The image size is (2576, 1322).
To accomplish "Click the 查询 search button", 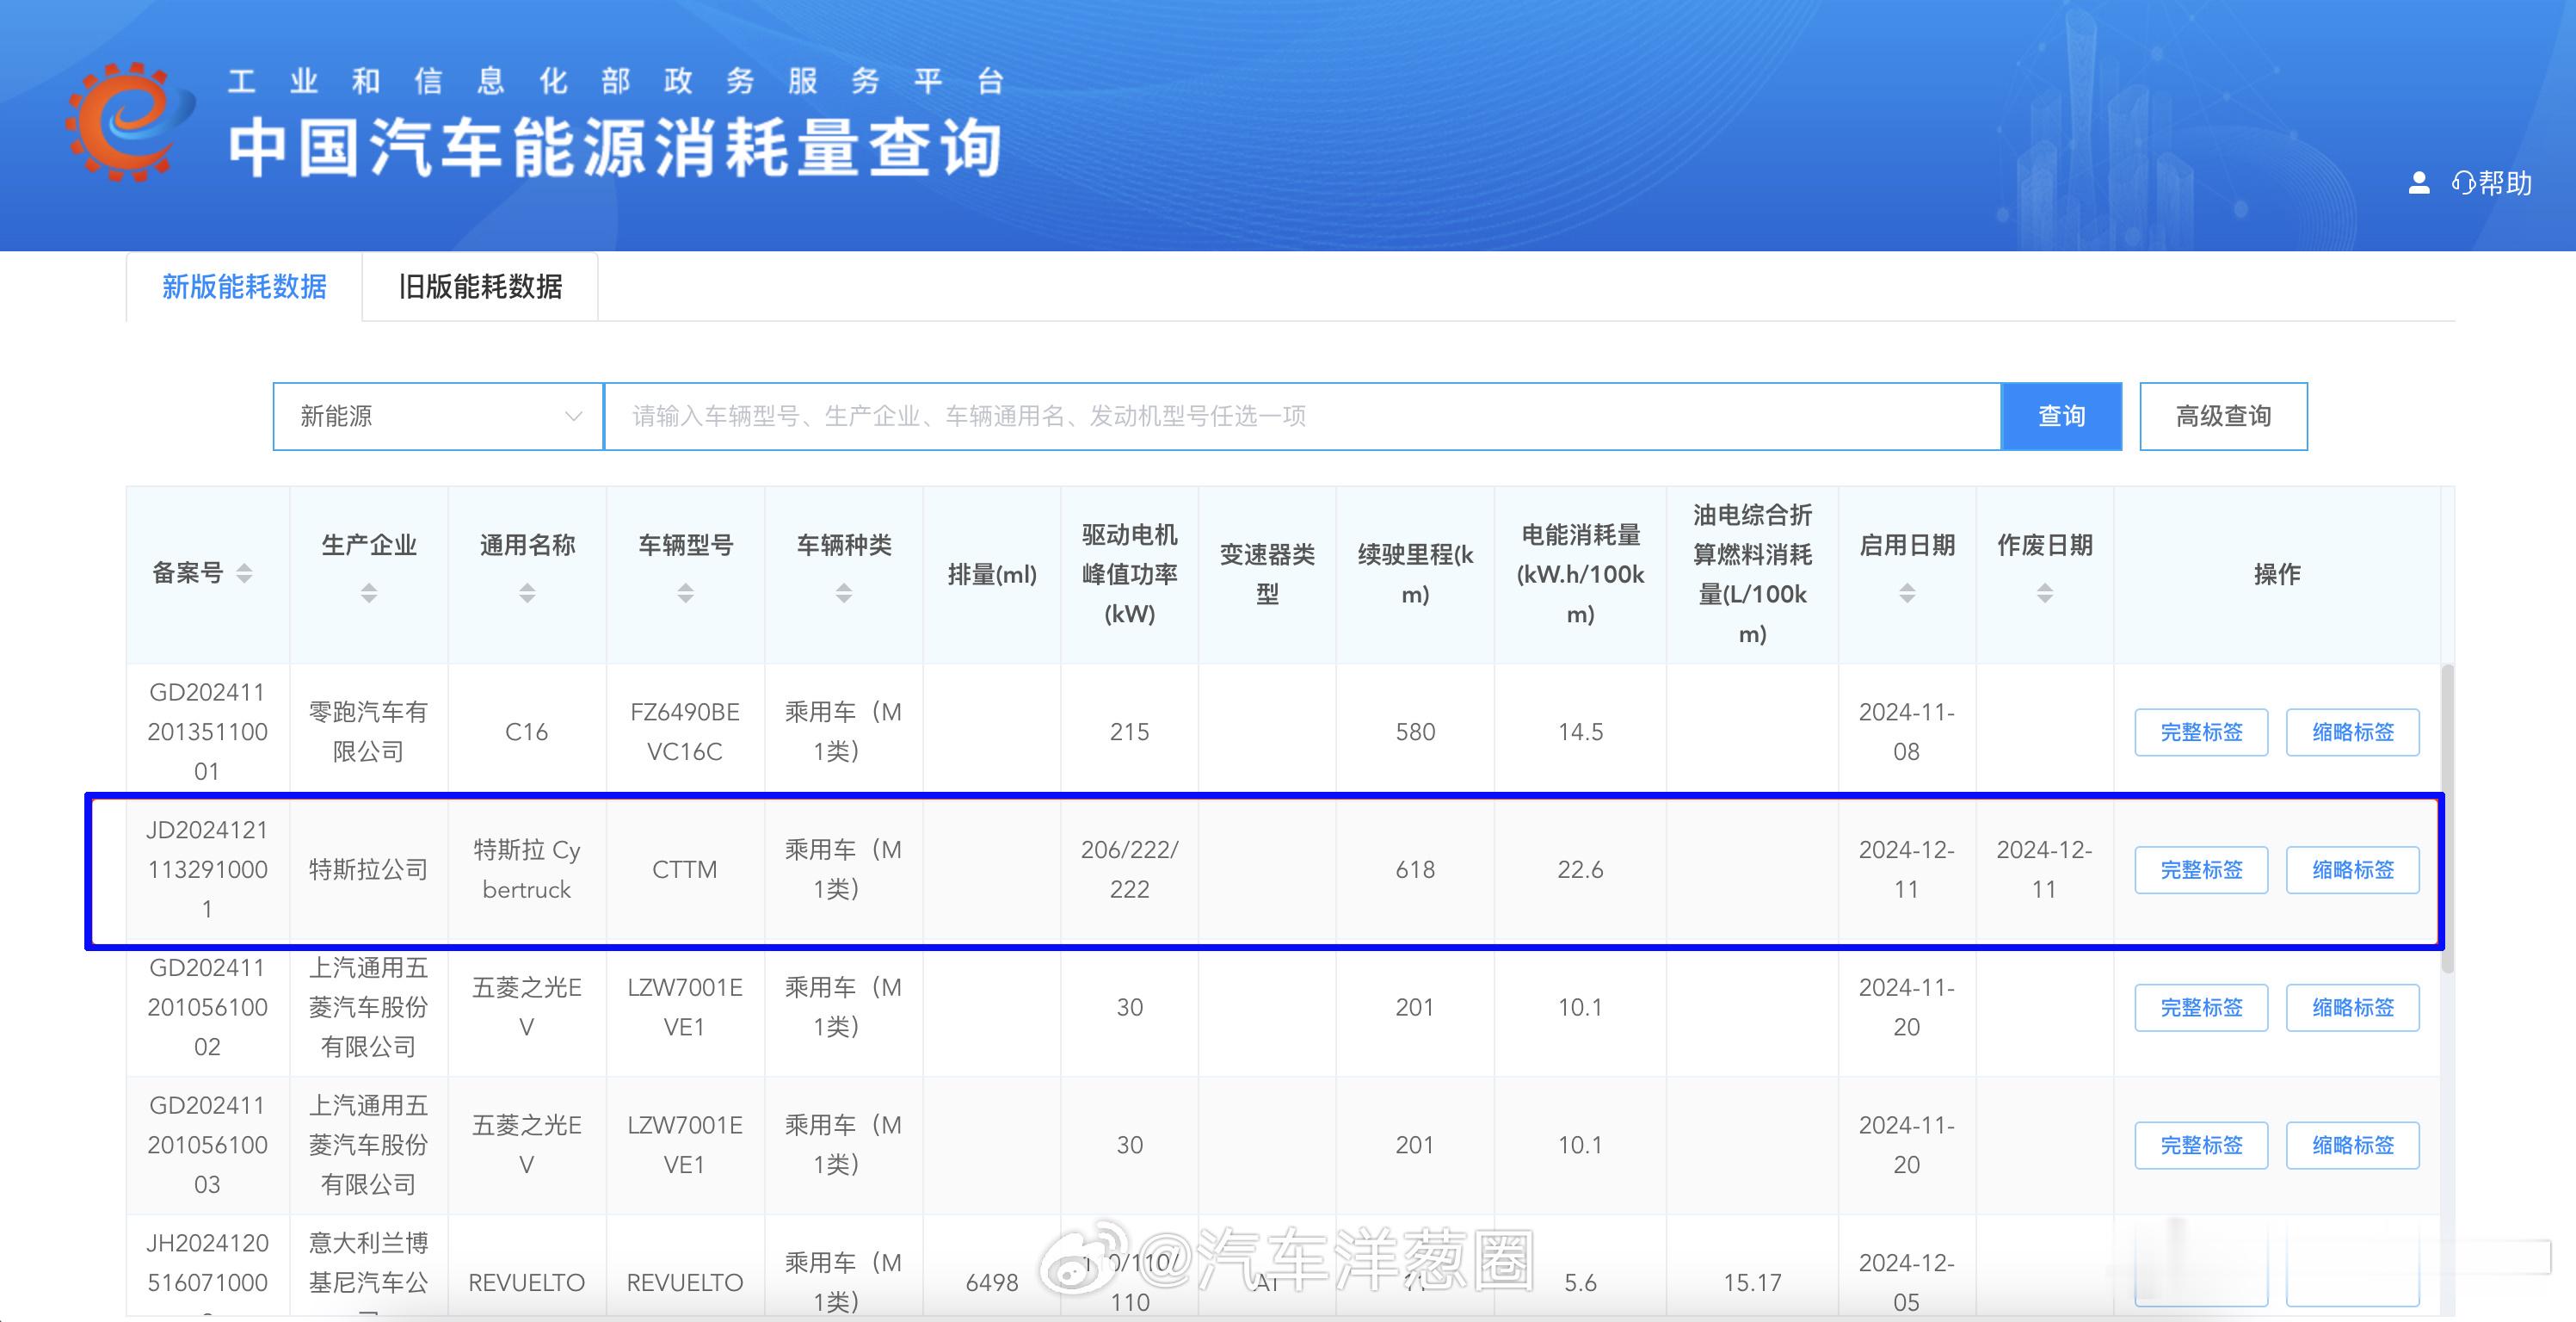I will click(x=2061, y=416).
